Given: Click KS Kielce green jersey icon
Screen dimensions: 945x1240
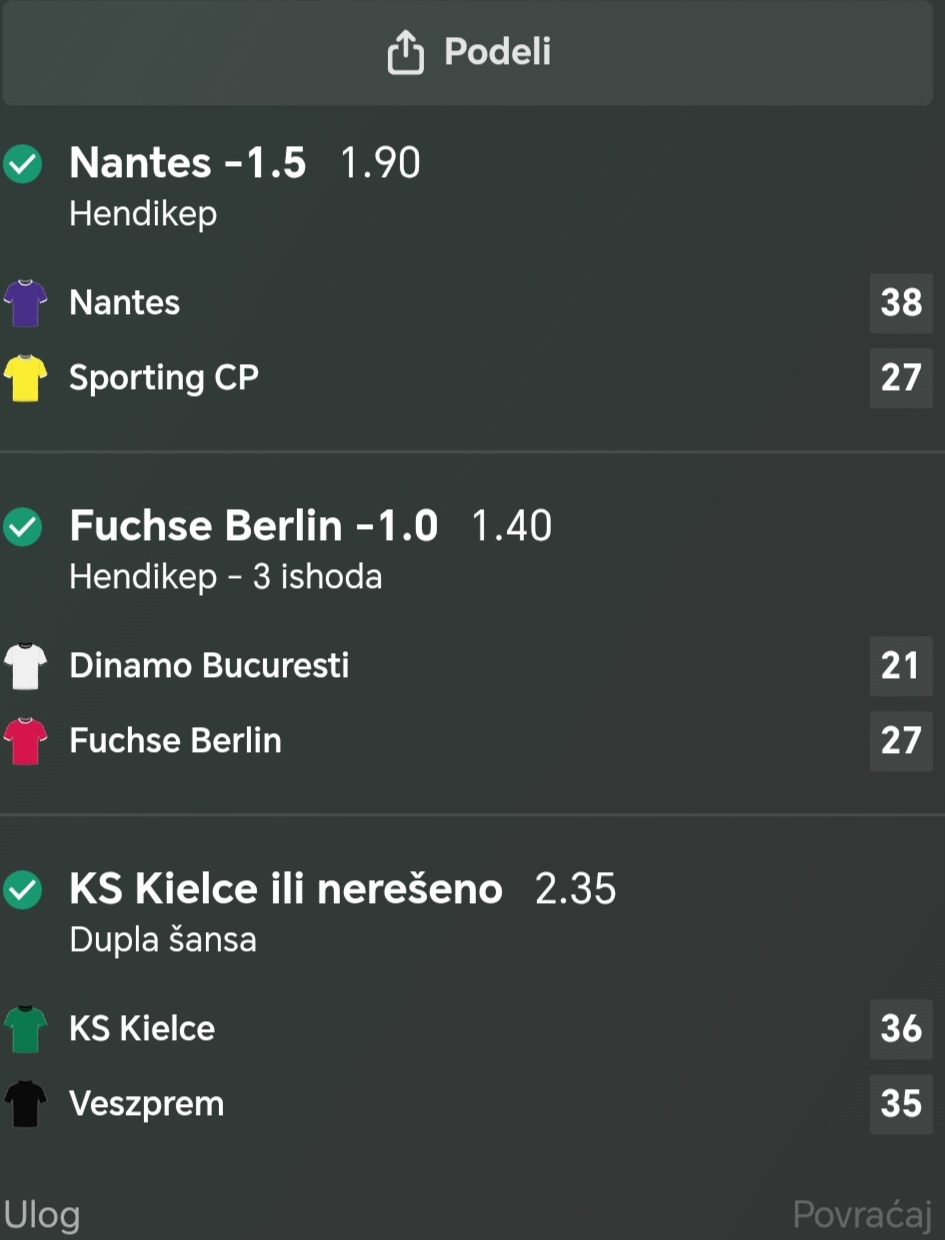Looking at the screenshot, I should (25, 1029).
